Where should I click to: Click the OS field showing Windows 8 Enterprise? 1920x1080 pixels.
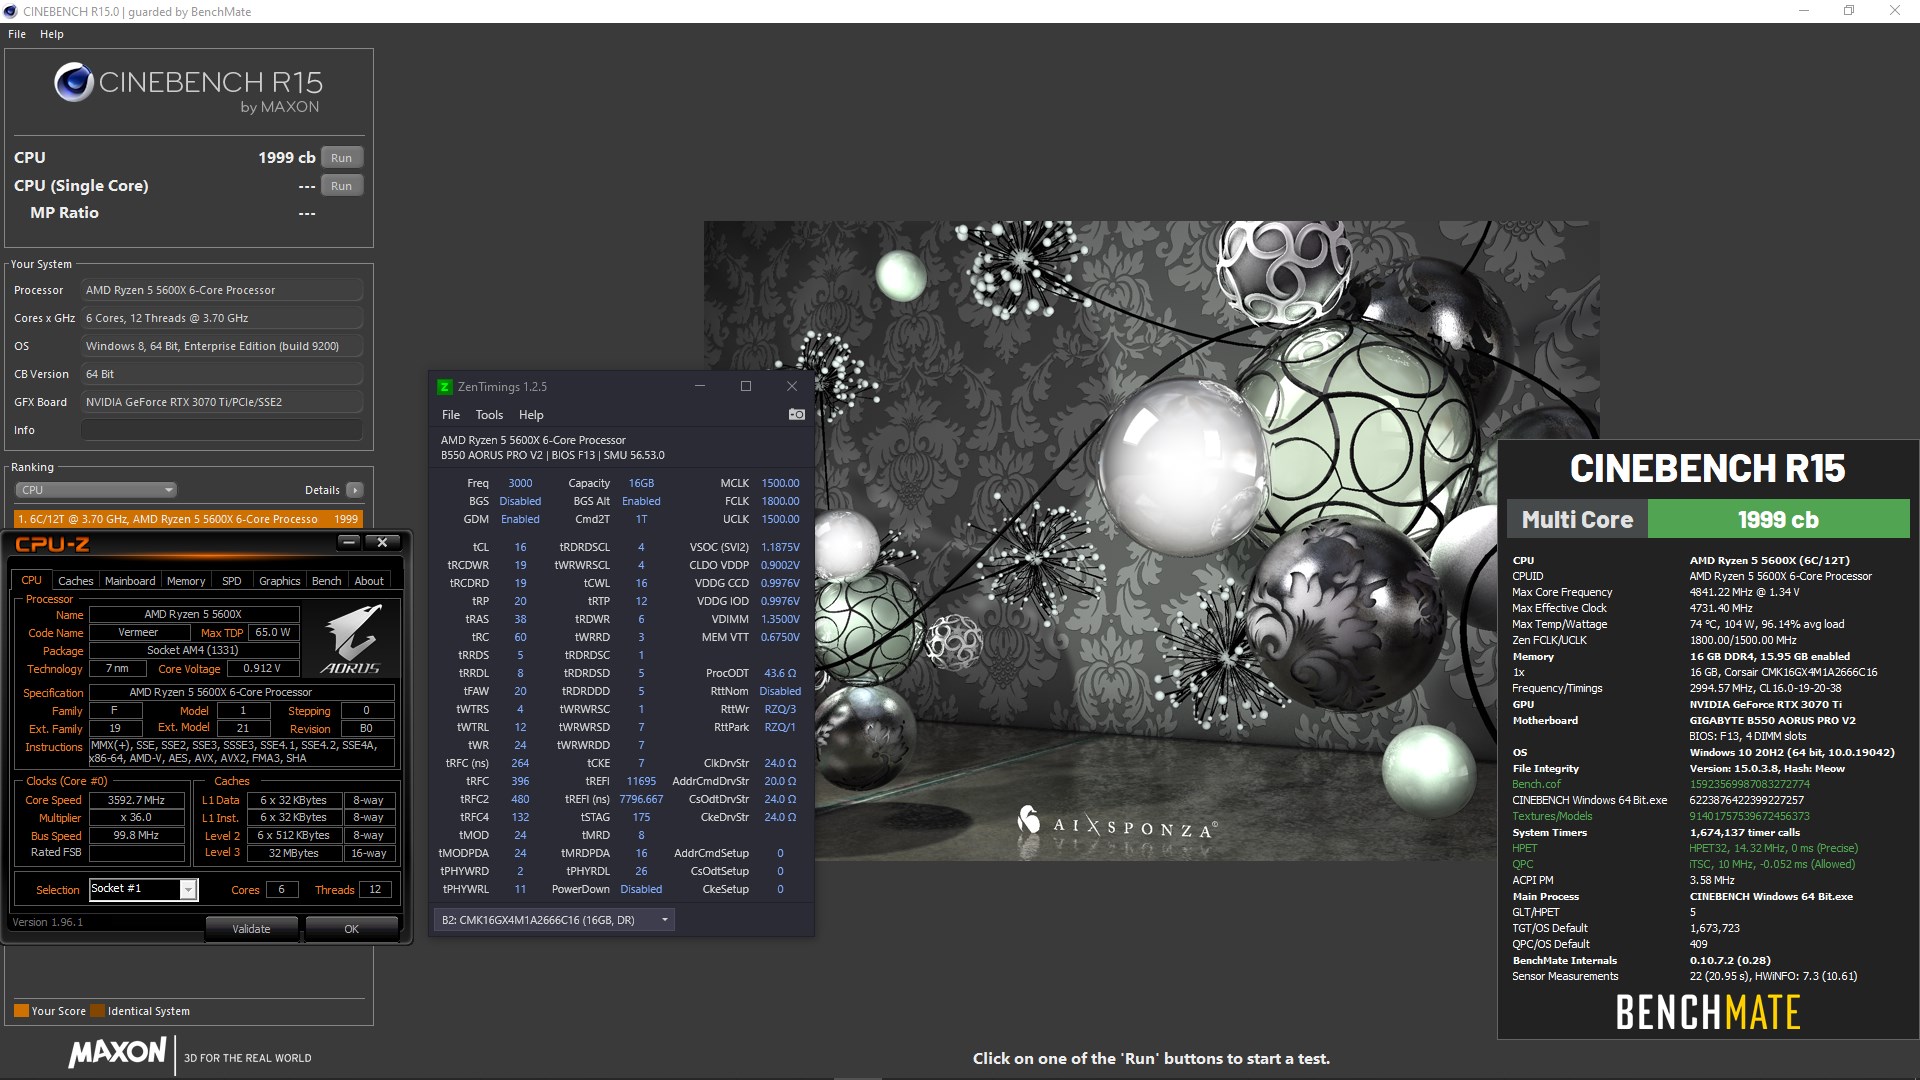(222, 346)
